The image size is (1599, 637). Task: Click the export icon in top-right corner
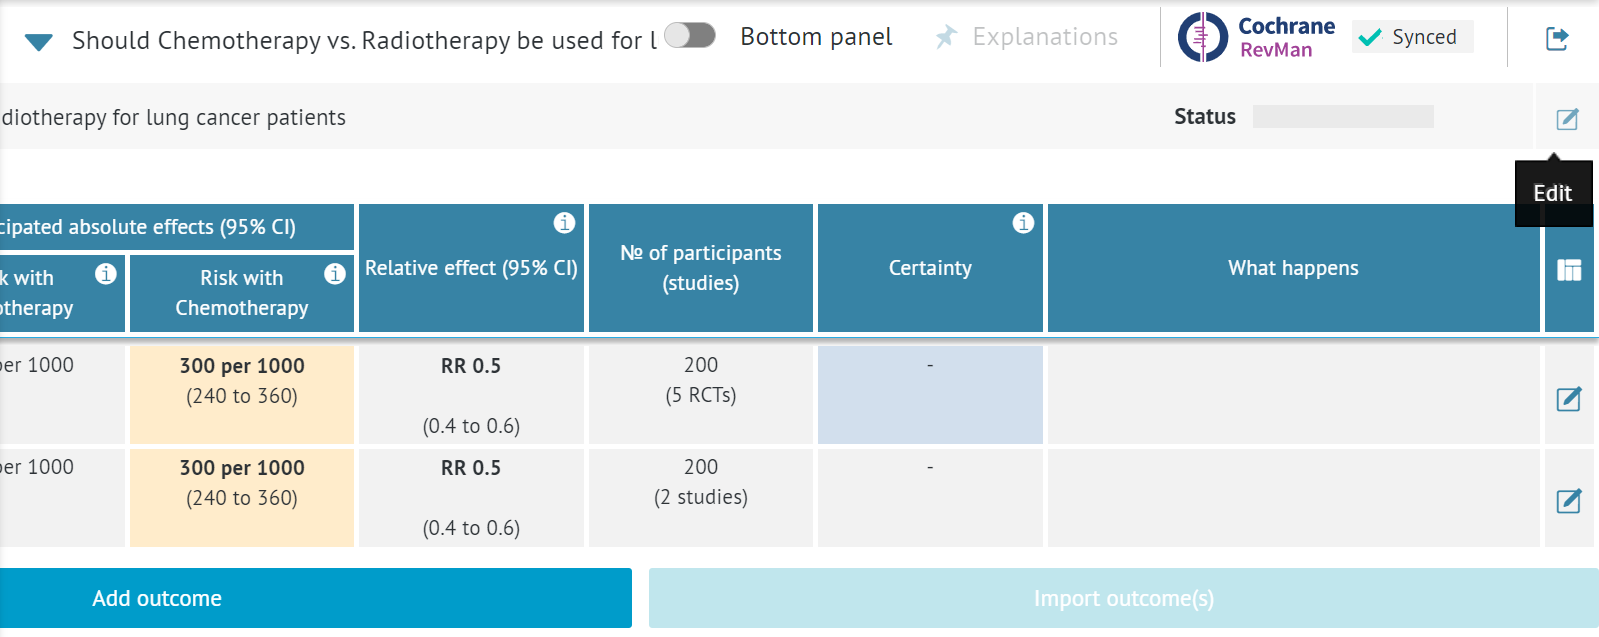[x=1559, y=36]
